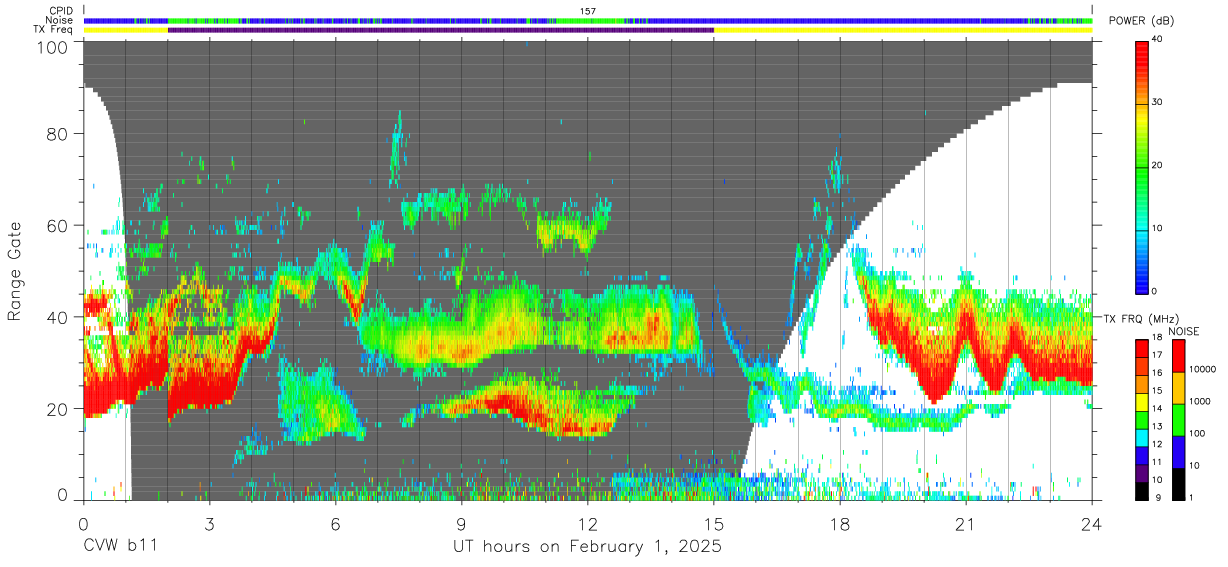Screen dimensions: 1228x567
Task: Select the "TX Freq" label at top left
Action: 55,30
